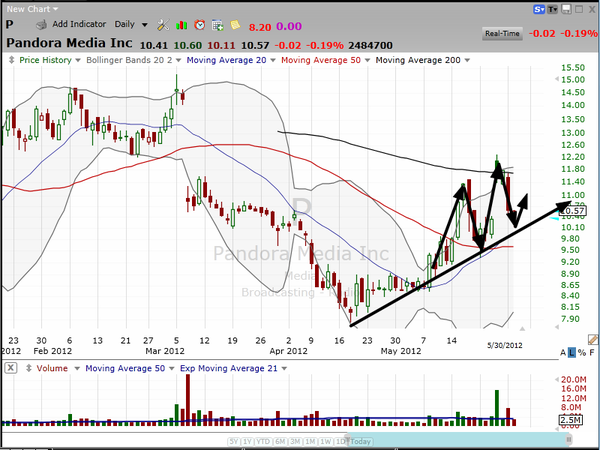The width and height of the screenshot is (600, 450).
Task: Click the Today button on the timeline
Action: tap(360, 442)
